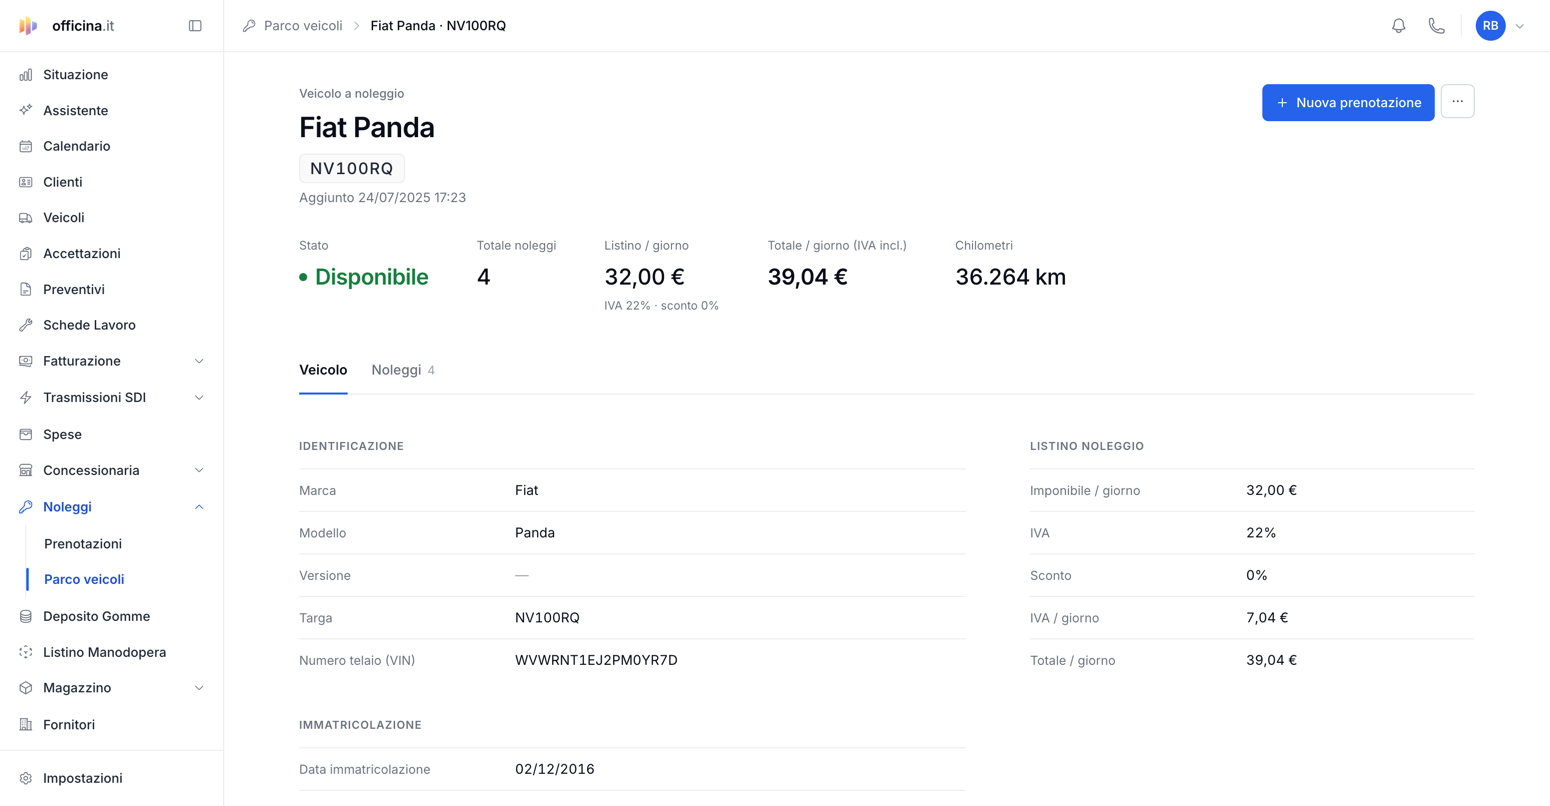This screenshot has width=1550, height=806.
Task: Open Impostazioni label in sidebar
Action: coord(82,778)
